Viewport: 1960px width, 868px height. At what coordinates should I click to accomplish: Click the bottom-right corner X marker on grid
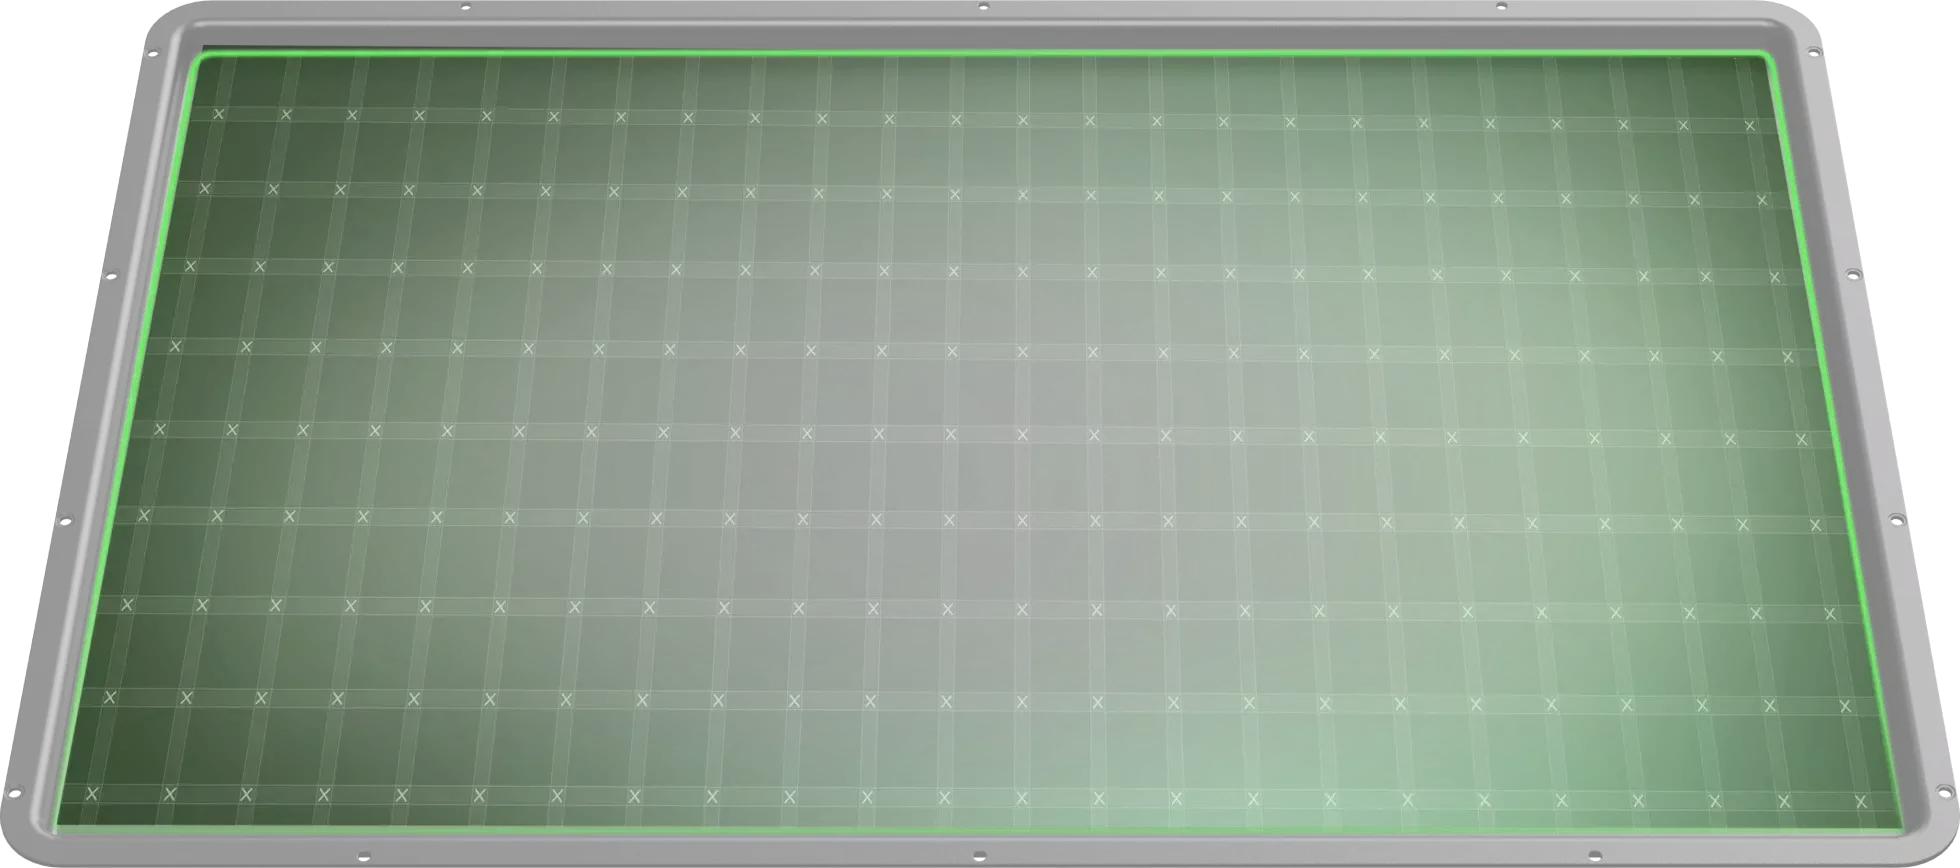tap(1861, 801)
